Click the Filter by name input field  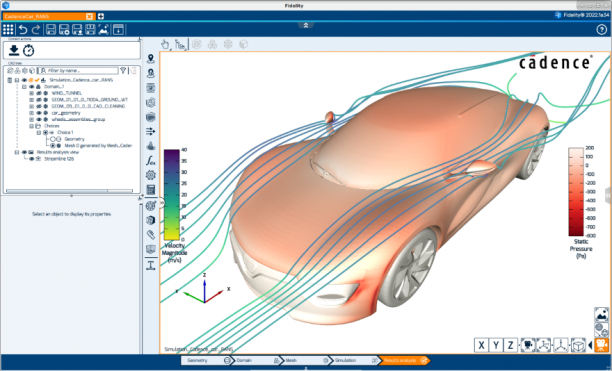tap(78, 71)
